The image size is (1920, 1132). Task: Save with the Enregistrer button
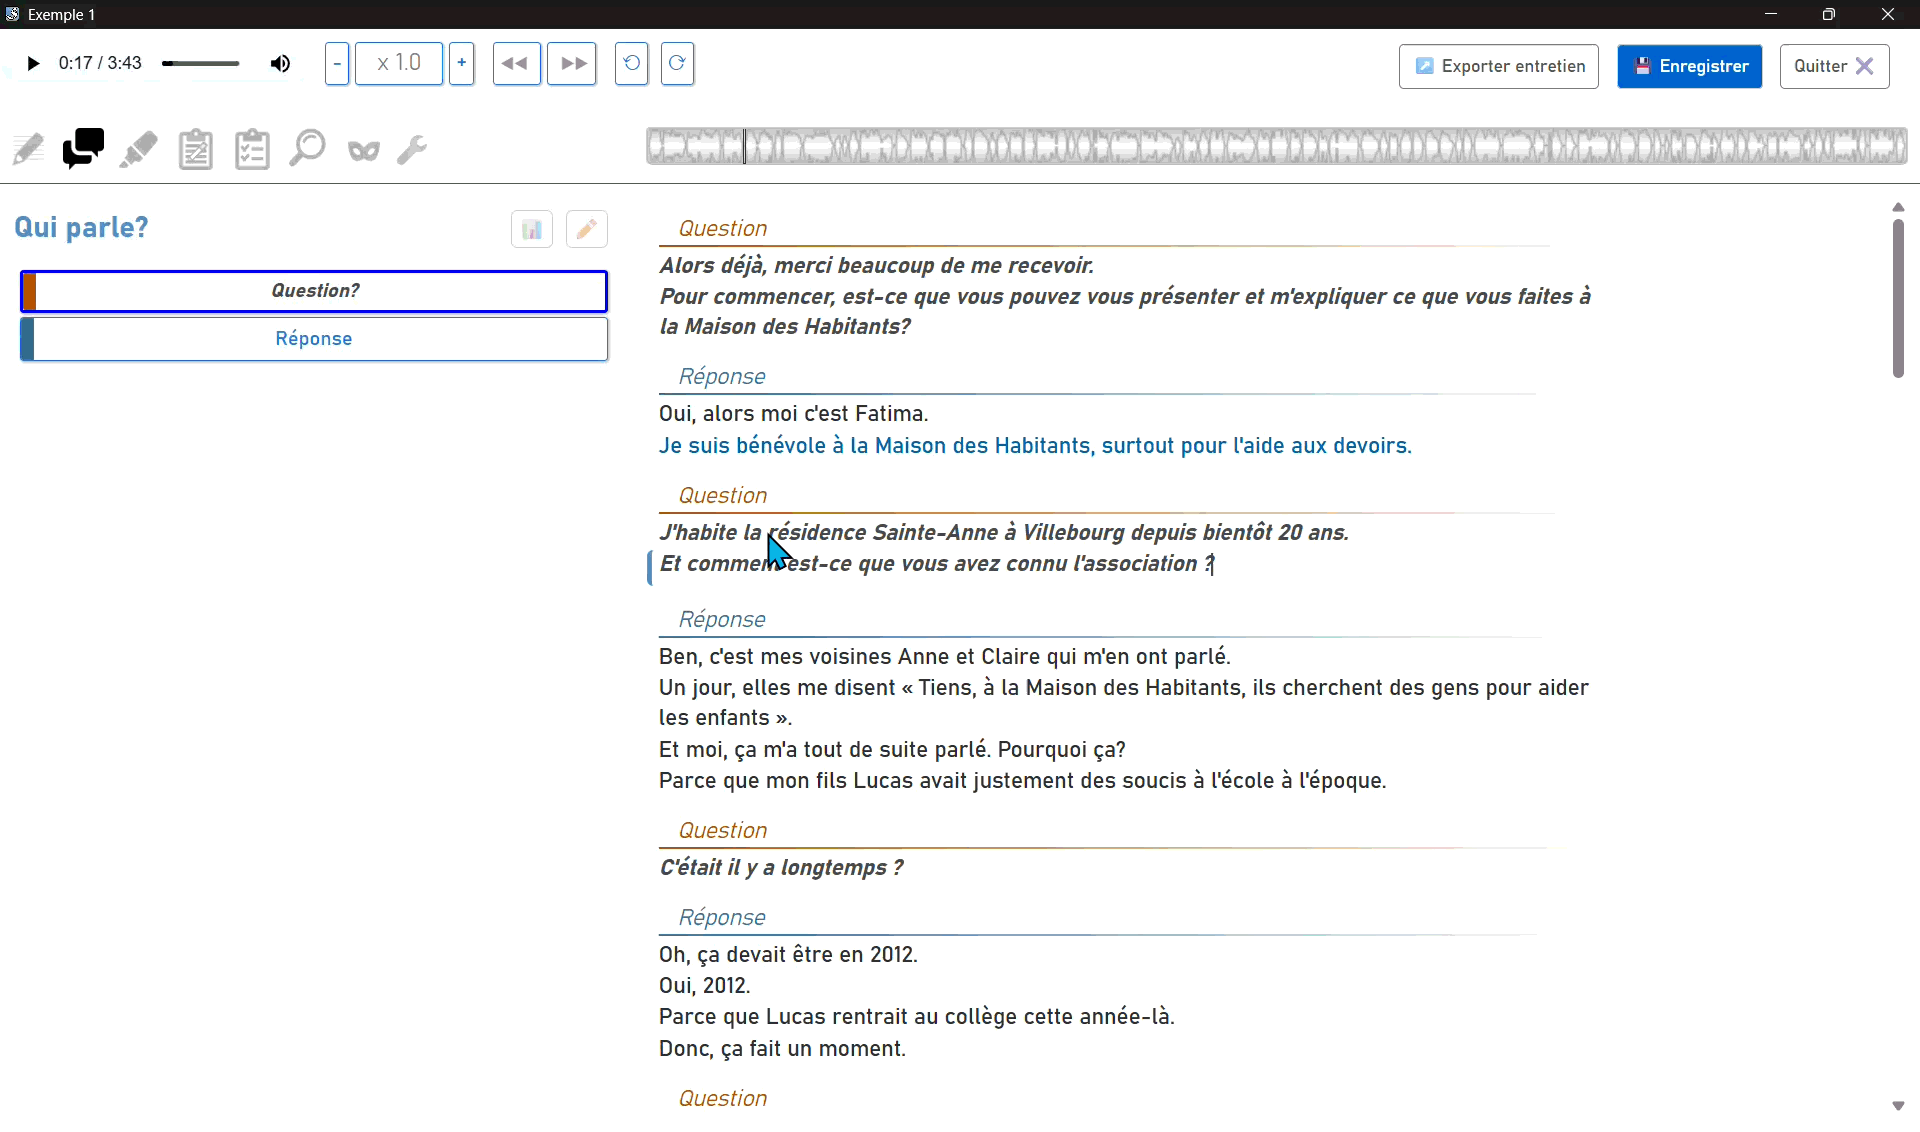pyautogui.click(x=1689, y=66)
